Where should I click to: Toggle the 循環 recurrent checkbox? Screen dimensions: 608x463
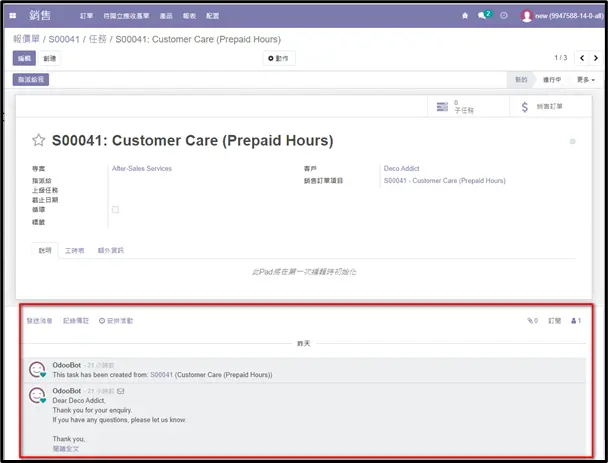(x=116, y=209)
